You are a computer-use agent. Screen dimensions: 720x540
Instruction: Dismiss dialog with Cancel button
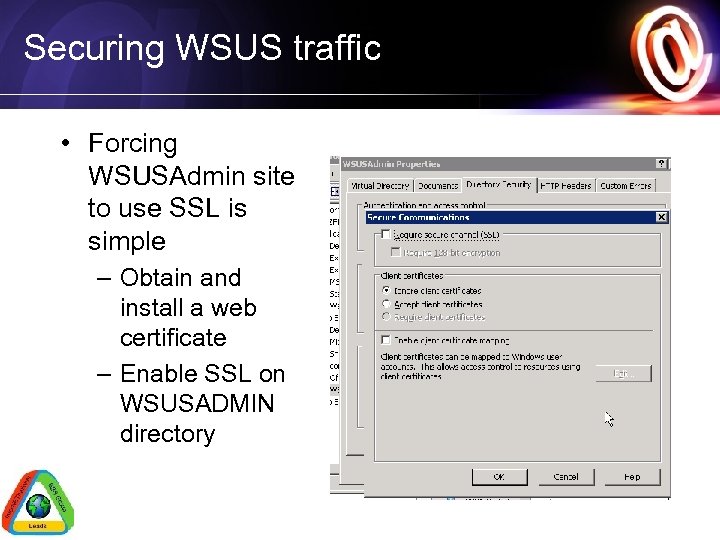pos(566,477)
